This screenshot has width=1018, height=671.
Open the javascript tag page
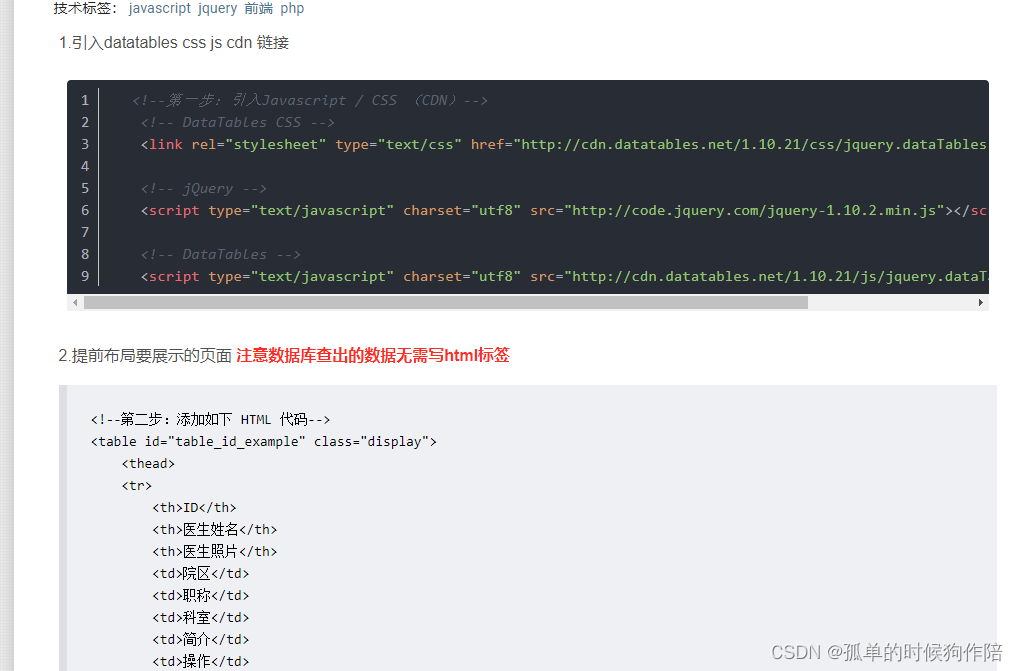click(160, 8)
